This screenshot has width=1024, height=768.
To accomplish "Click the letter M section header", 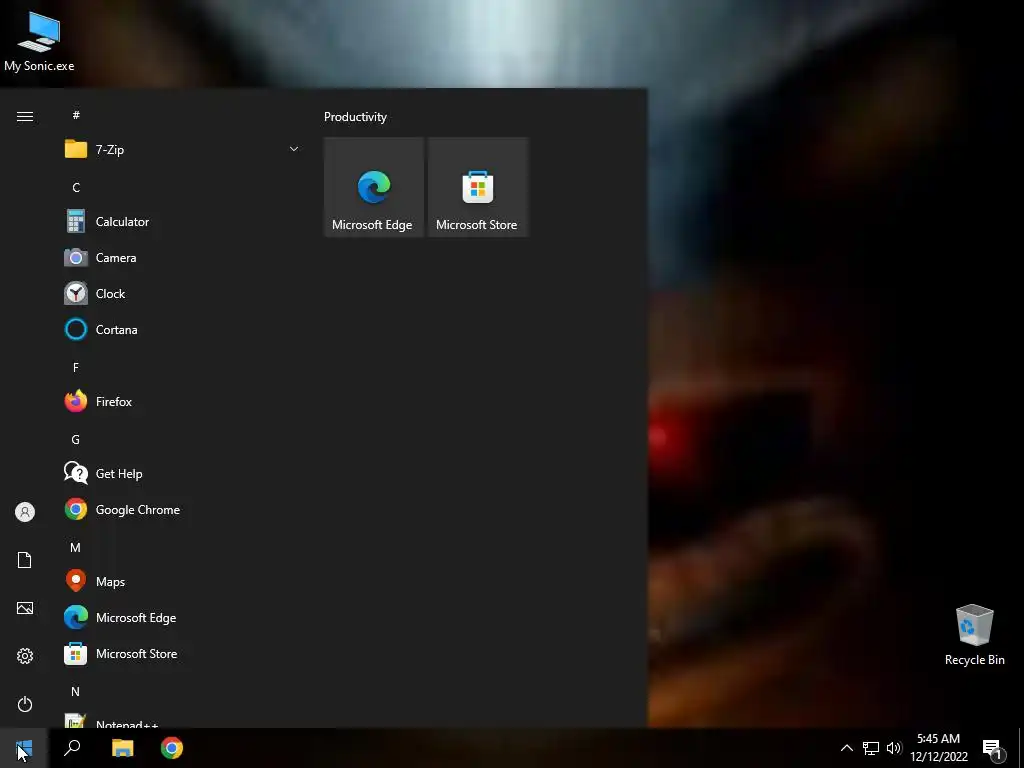I will click(x=76, y=547).
